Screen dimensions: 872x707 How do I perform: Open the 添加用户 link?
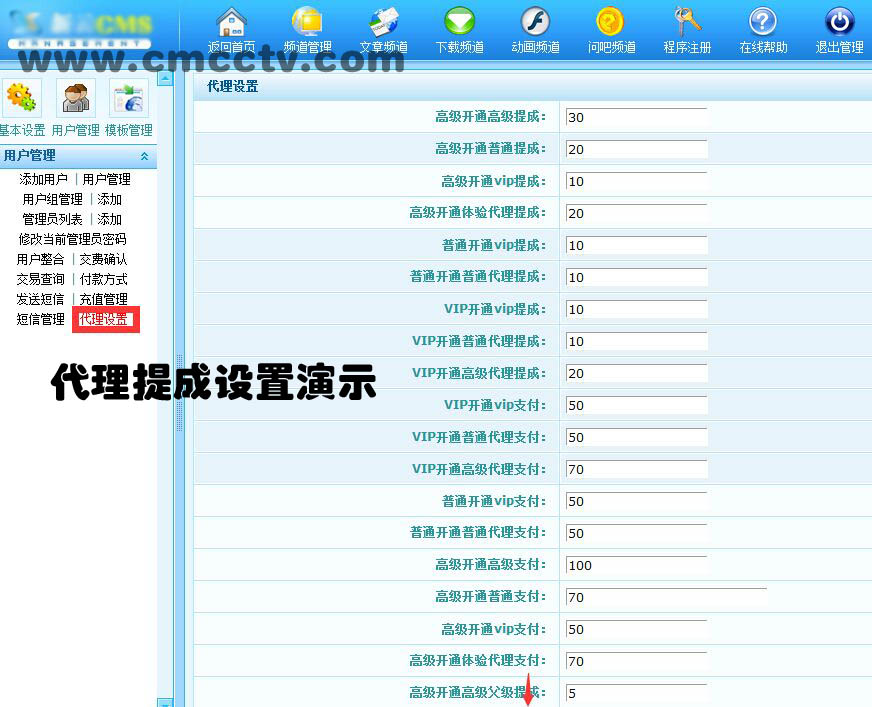click(43, 179)
